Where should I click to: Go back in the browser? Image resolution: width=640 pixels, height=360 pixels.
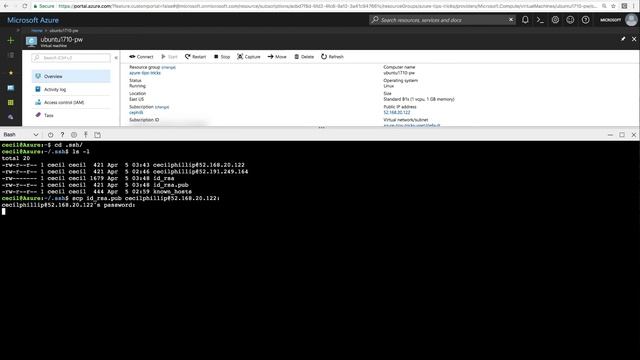tap(6, 6)
